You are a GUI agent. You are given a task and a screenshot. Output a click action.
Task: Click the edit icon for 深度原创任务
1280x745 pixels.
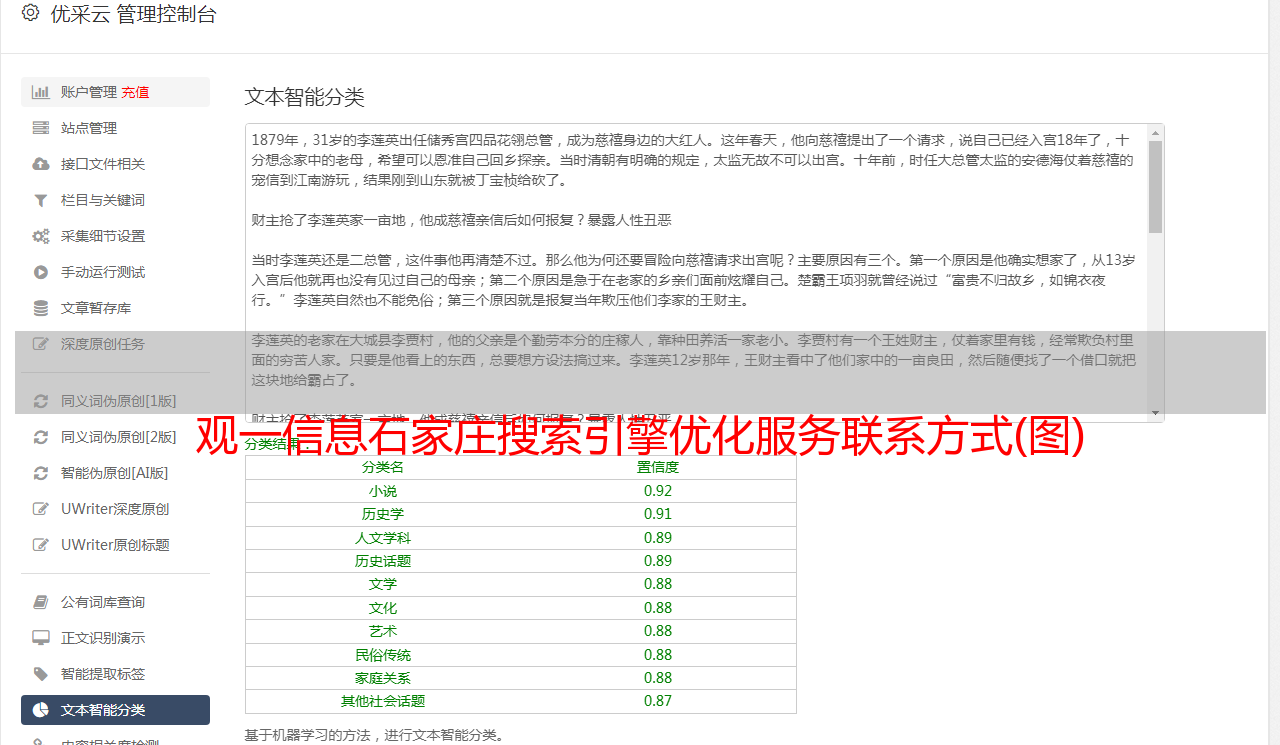[41, 344]
